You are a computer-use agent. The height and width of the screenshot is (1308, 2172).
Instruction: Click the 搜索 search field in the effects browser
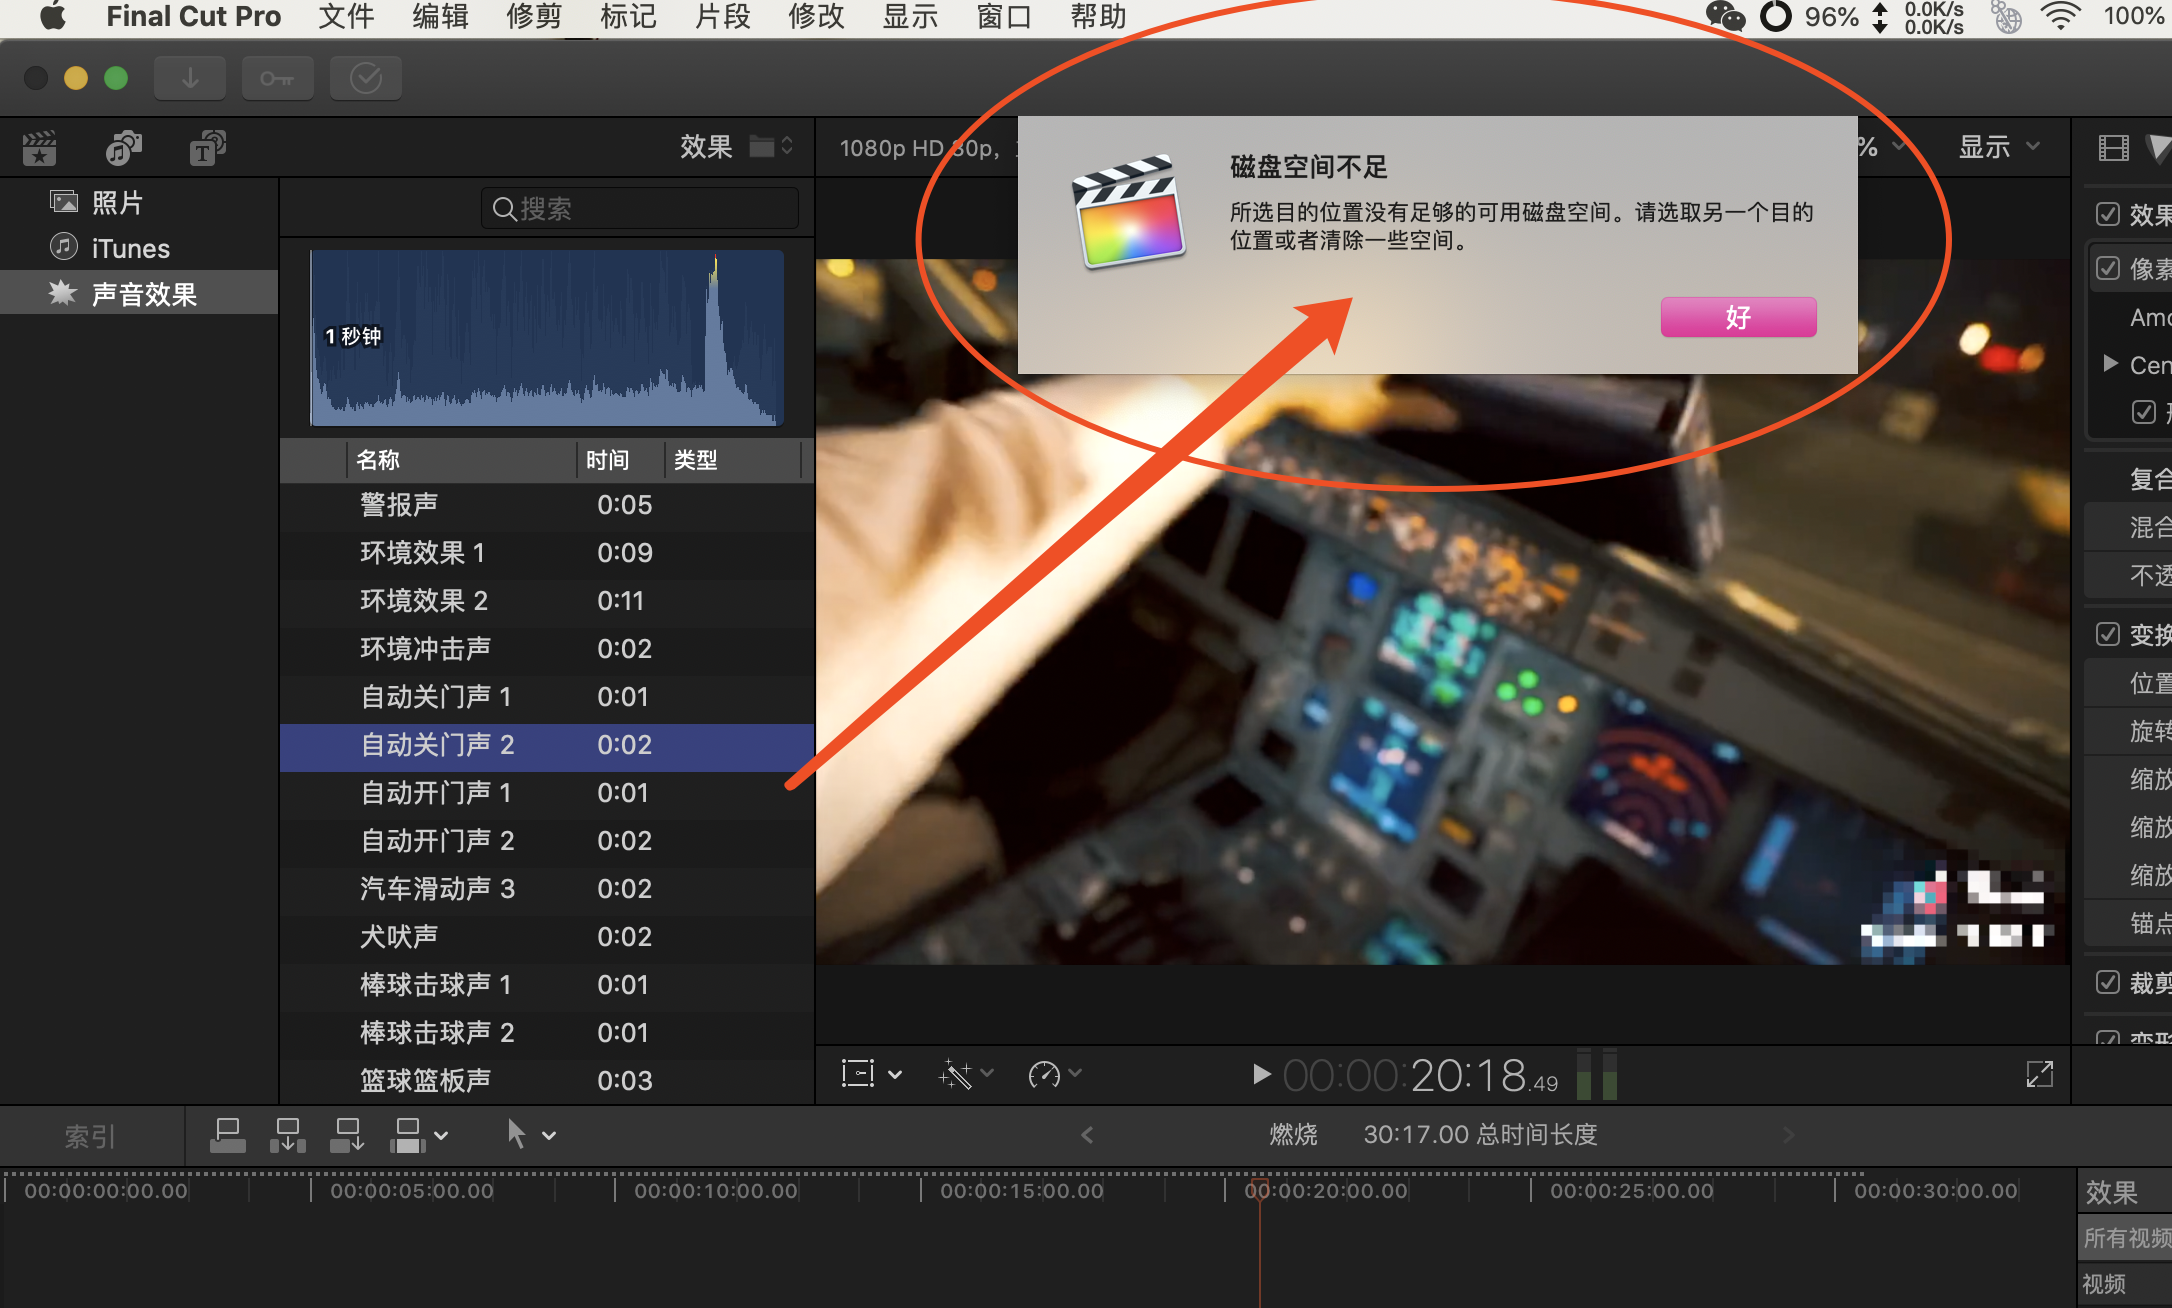(x=640, y=208)
